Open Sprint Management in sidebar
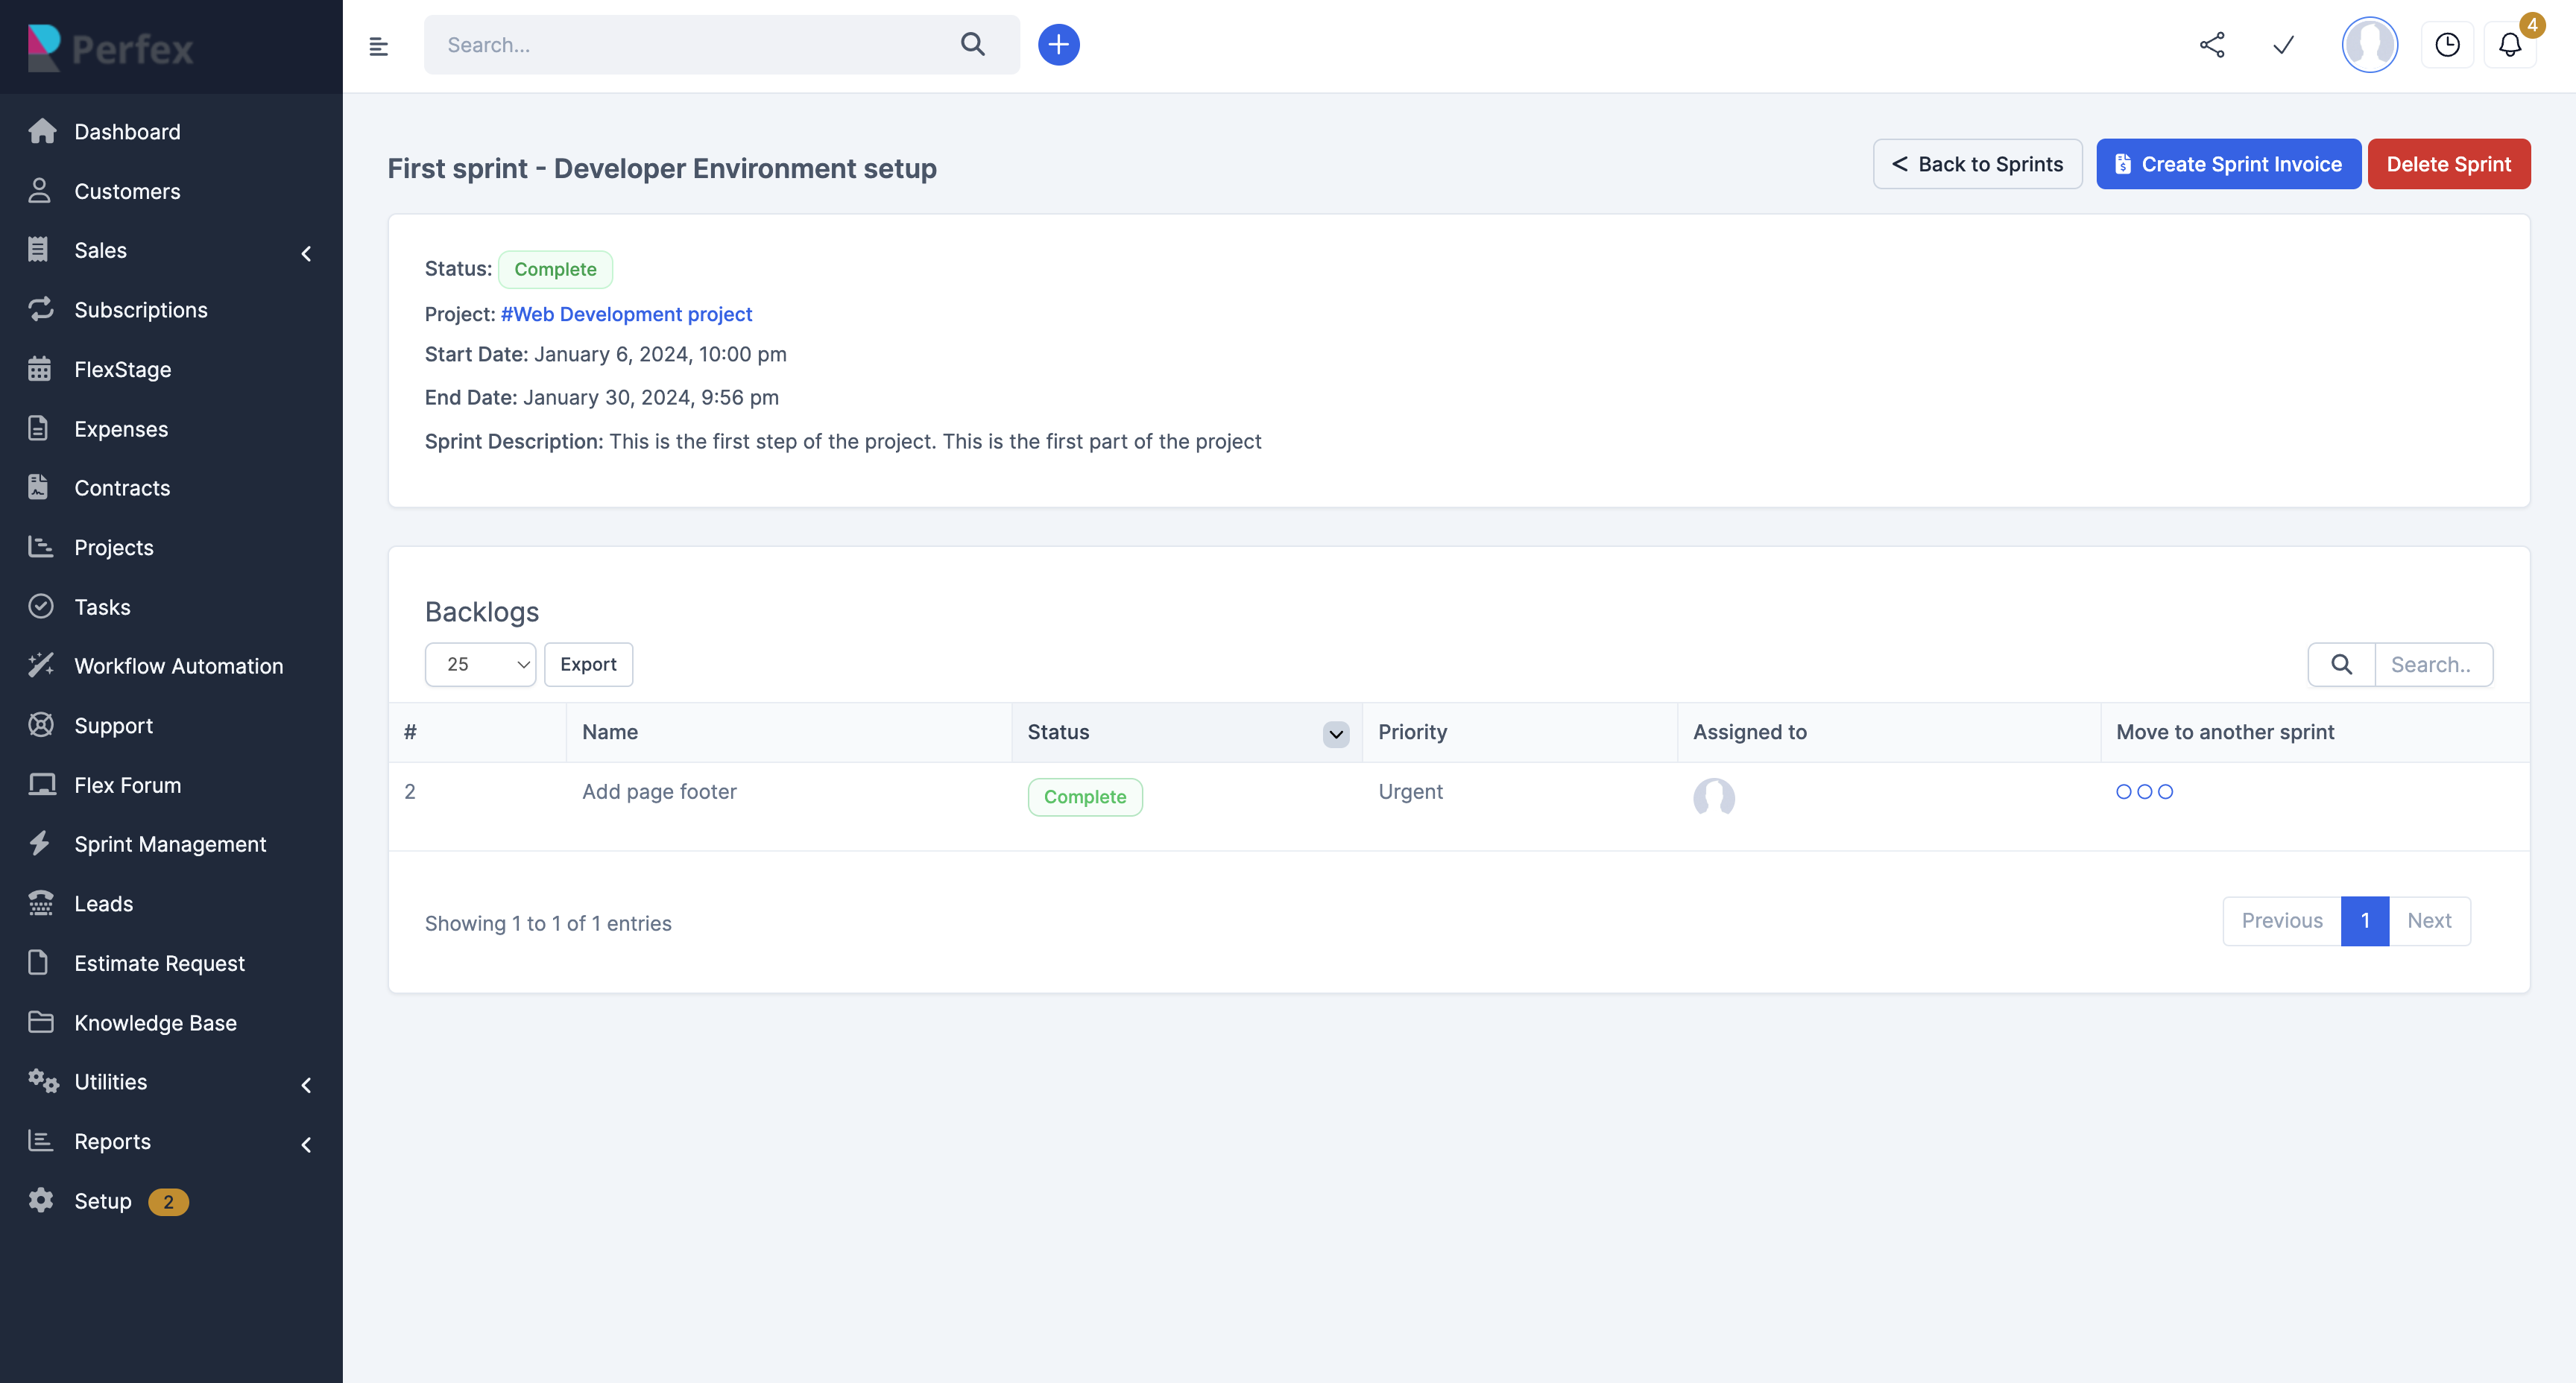2576x1383 pixels. pos(170,844)
